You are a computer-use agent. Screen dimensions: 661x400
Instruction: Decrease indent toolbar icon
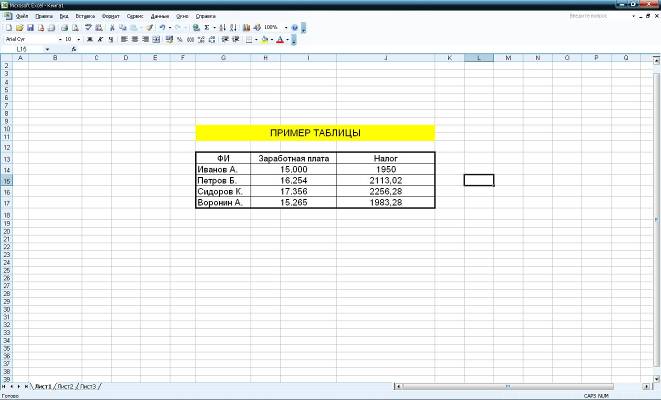pos(225,40)
